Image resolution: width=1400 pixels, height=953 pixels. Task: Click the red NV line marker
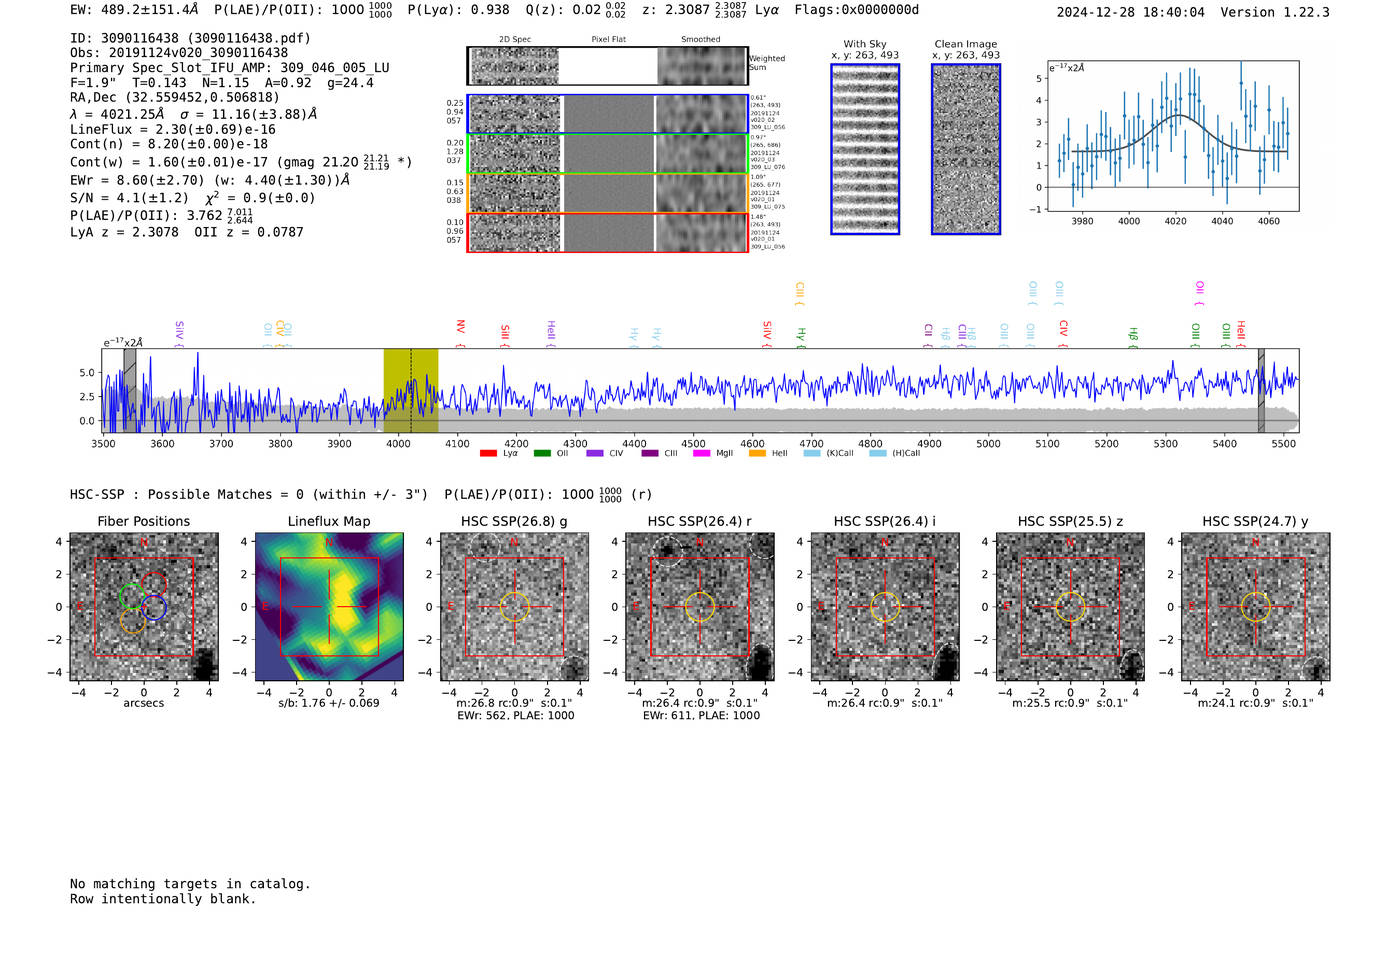point(461,334)
